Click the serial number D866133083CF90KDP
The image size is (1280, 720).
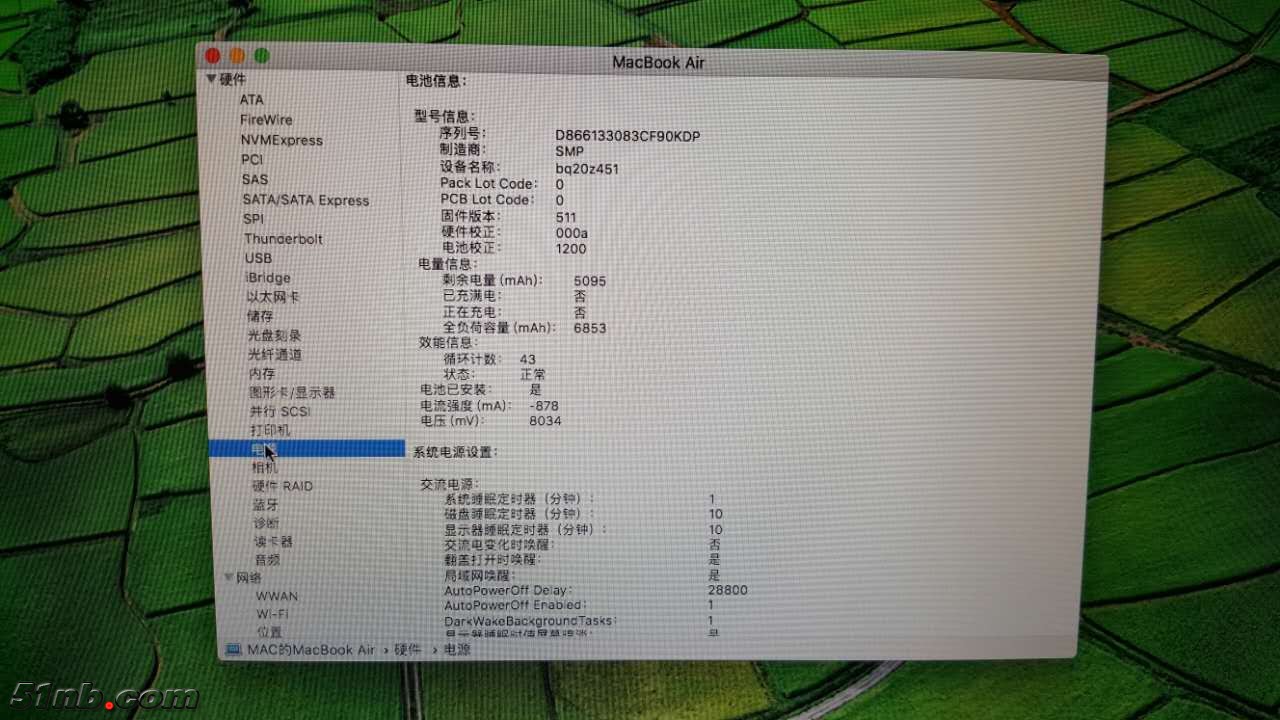click(628, 135)
